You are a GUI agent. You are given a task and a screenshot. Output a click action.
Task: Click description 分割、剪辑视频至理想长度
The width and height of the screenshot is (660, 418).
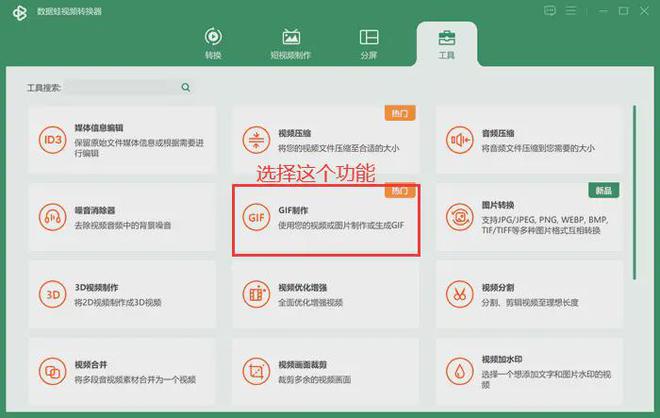(530, 303)
